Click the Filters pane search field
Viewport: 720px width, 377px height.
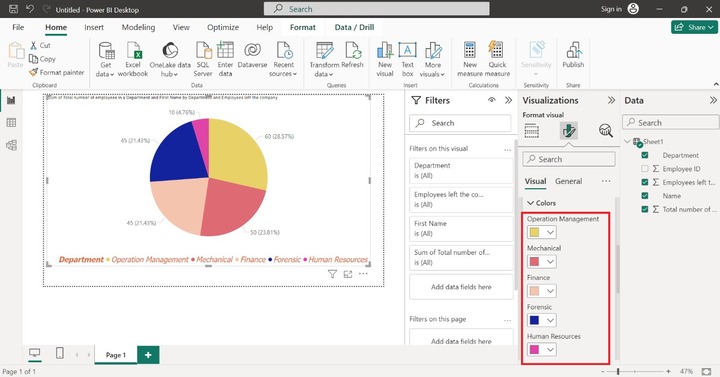[460, 123]
